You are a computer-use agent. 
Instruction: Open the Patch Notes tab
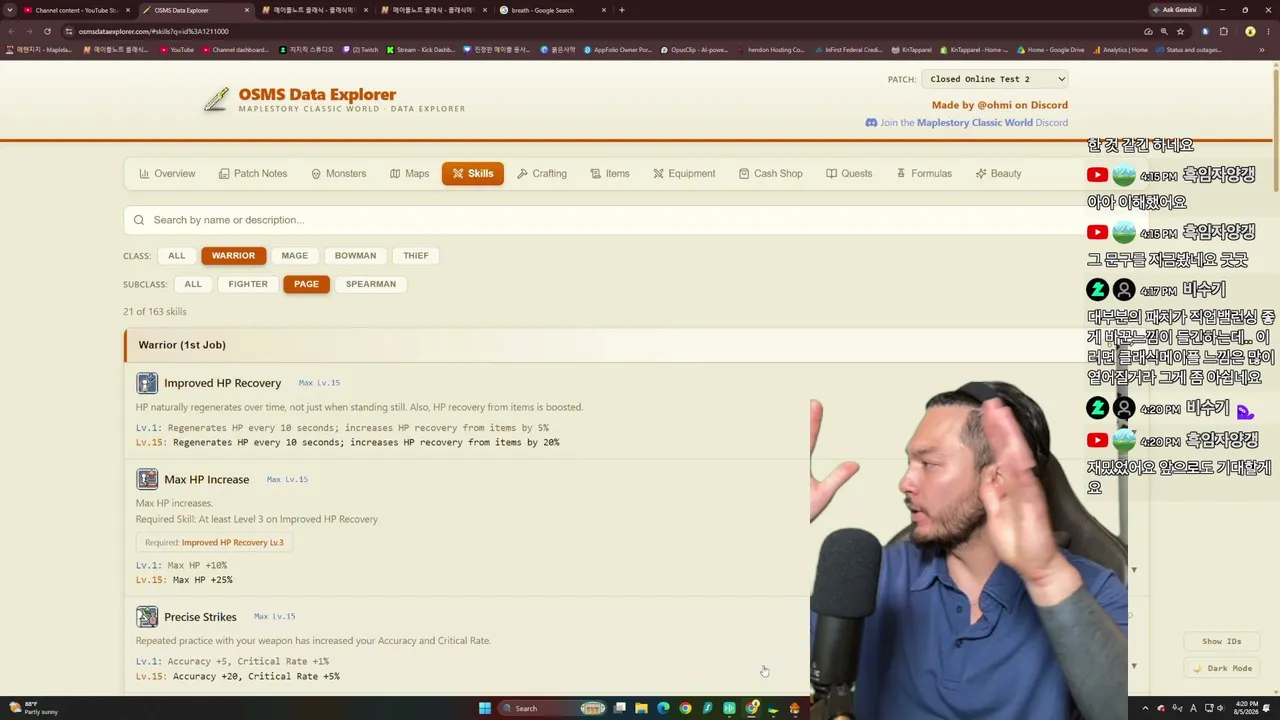[253, 174]
